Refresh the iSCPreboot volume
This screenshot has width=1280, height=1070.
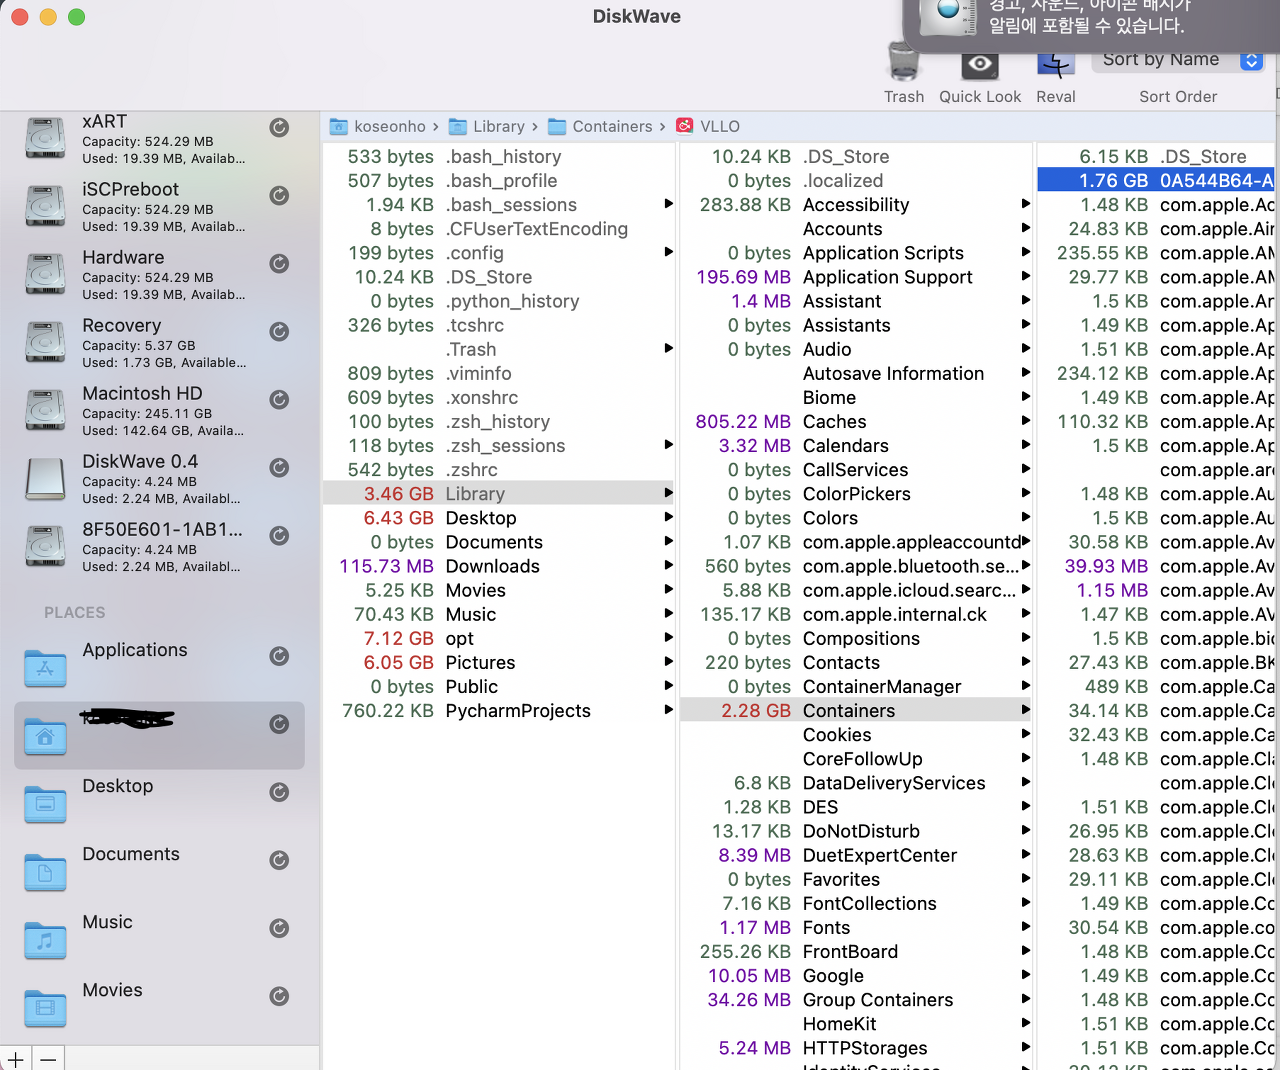click(280, 196)
